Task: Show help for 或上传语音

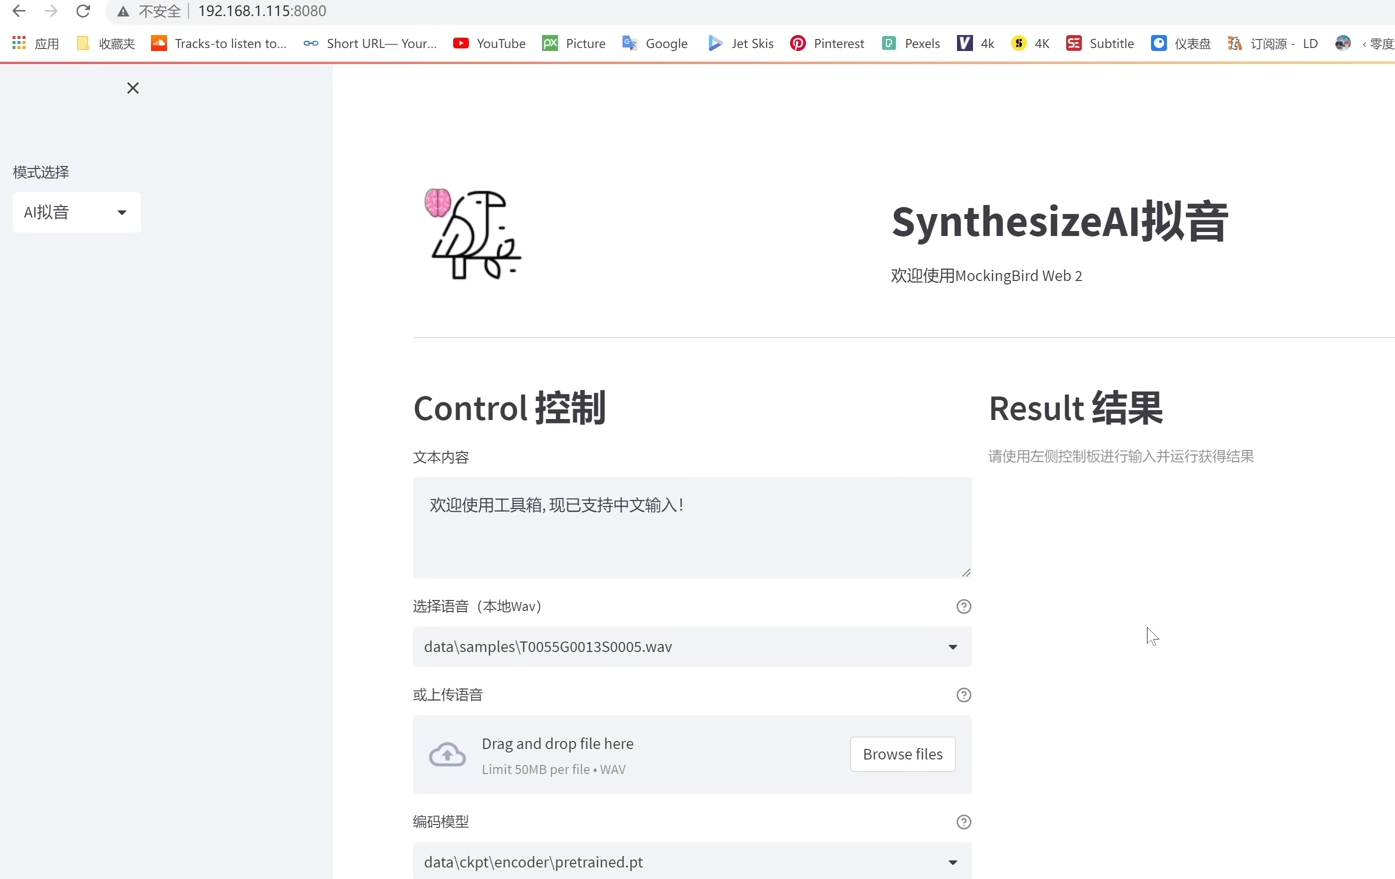Action: 964,695
